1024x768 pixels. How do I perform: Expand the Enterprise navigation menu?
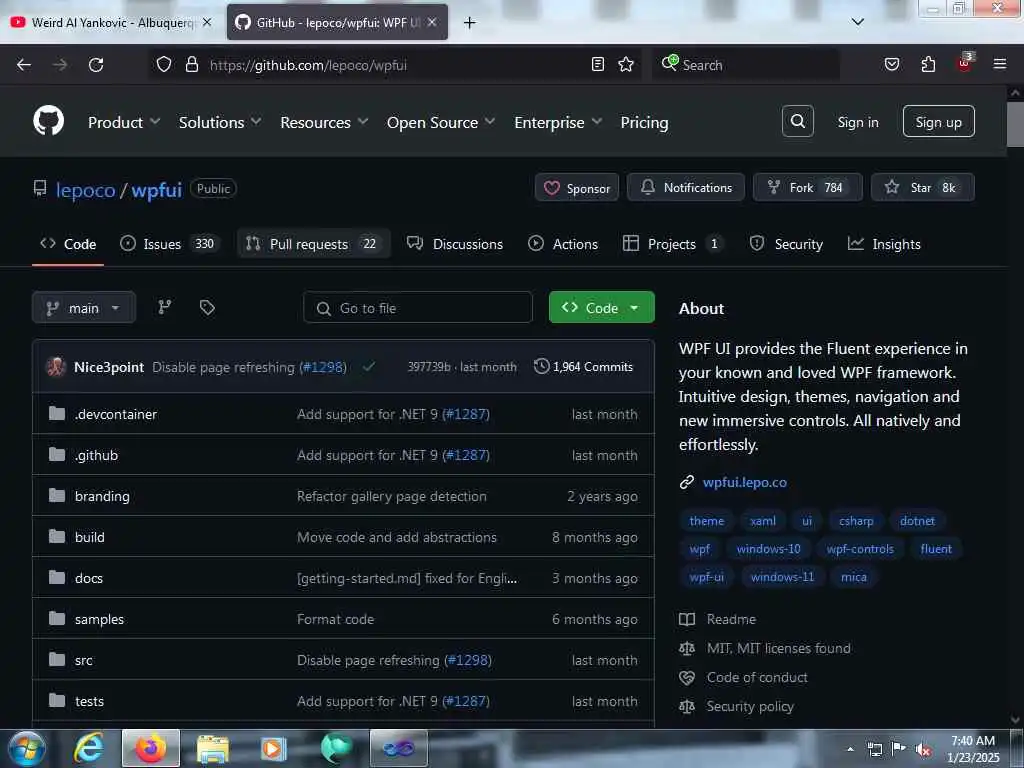[x=558, y=122]
